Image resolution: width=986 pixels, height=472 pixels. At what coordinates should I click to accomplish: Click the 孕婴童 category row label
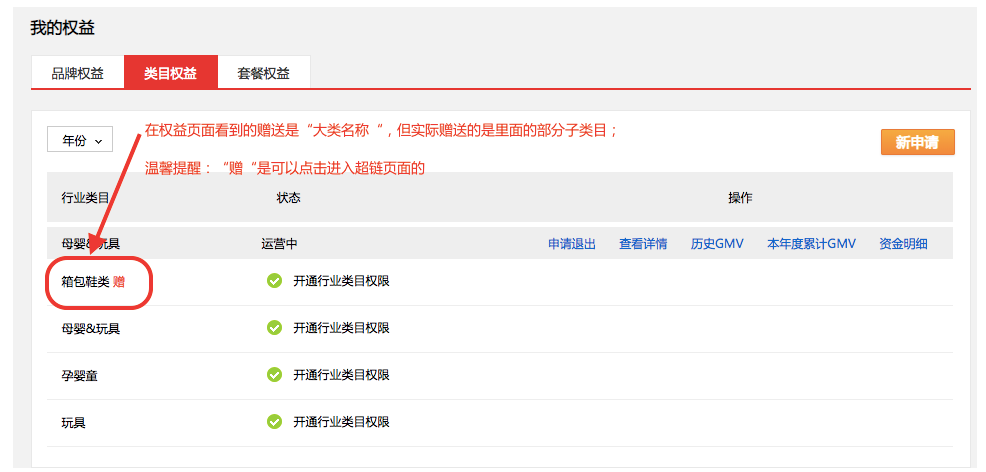(79, 376)
